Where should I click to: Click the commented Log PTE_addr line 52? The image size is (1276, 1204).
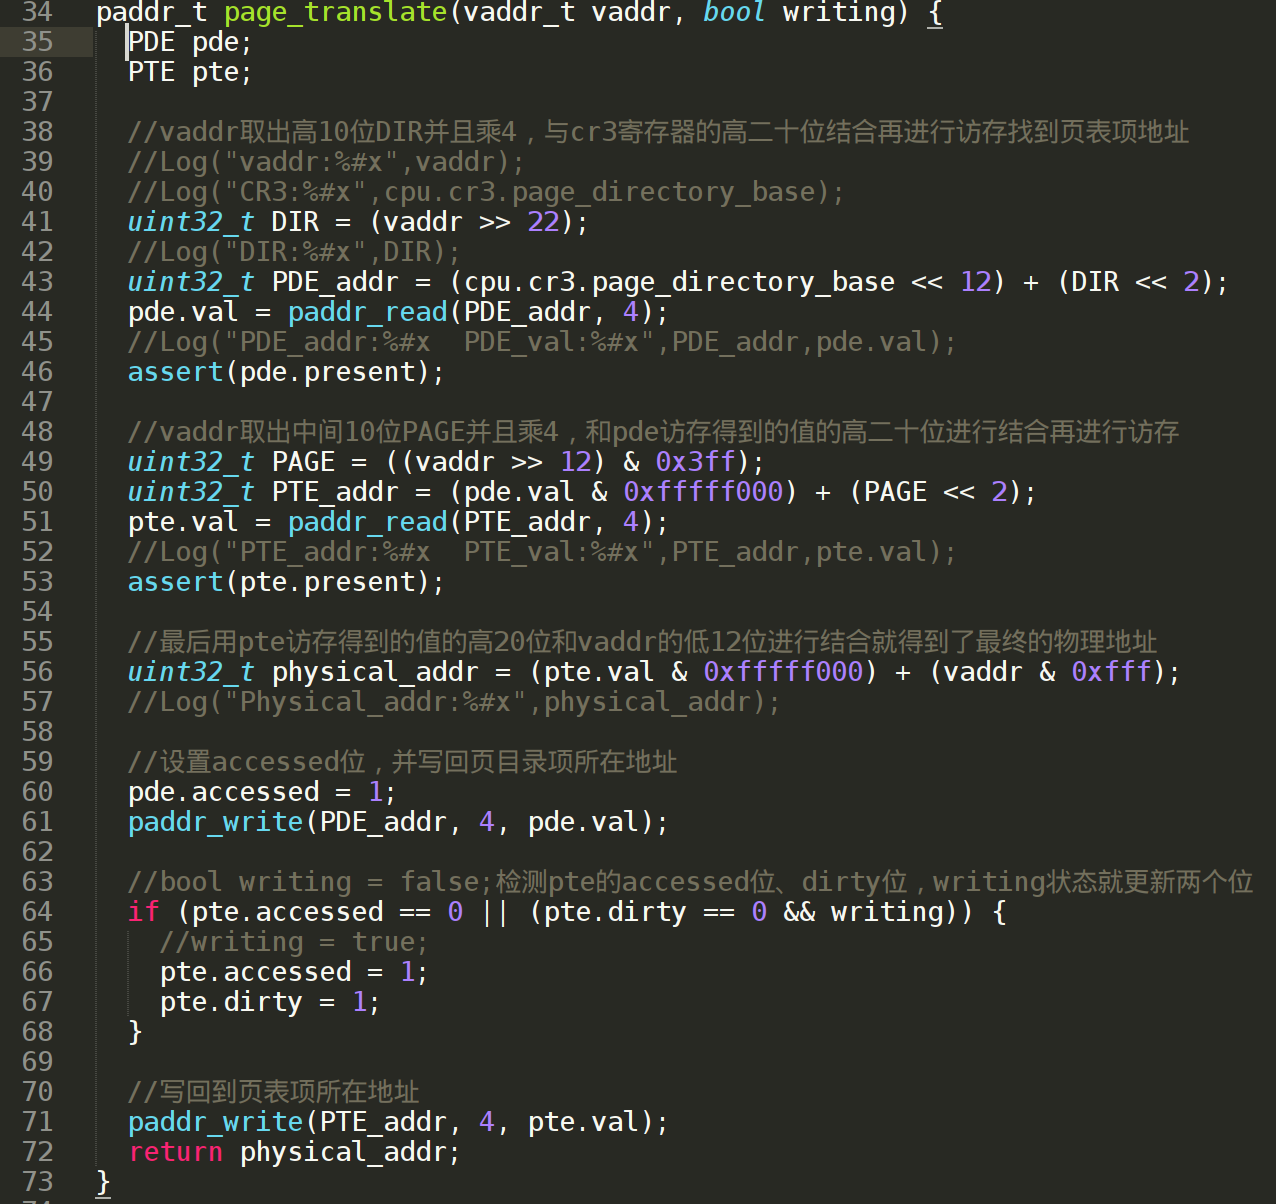click(542, 552)
